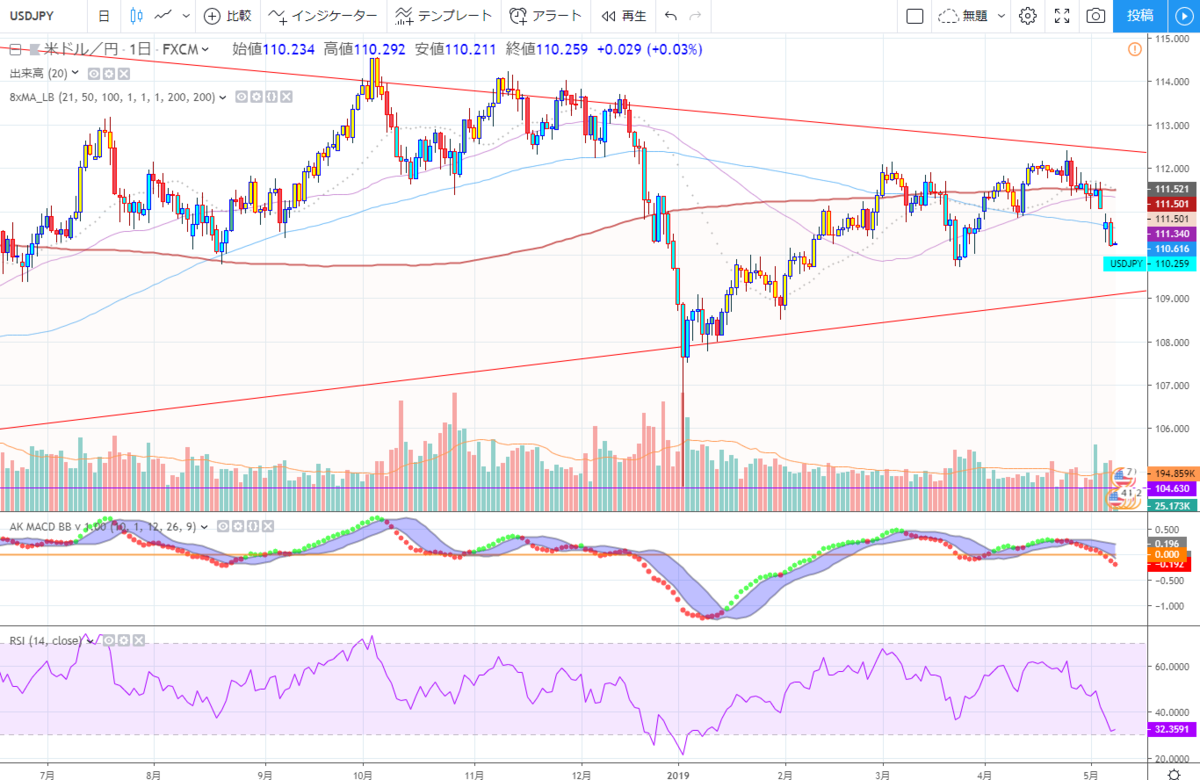Toggle visibility of 8xMA_LB indicator
This screenshot has width=1200, height=780.
pos(240,97)
